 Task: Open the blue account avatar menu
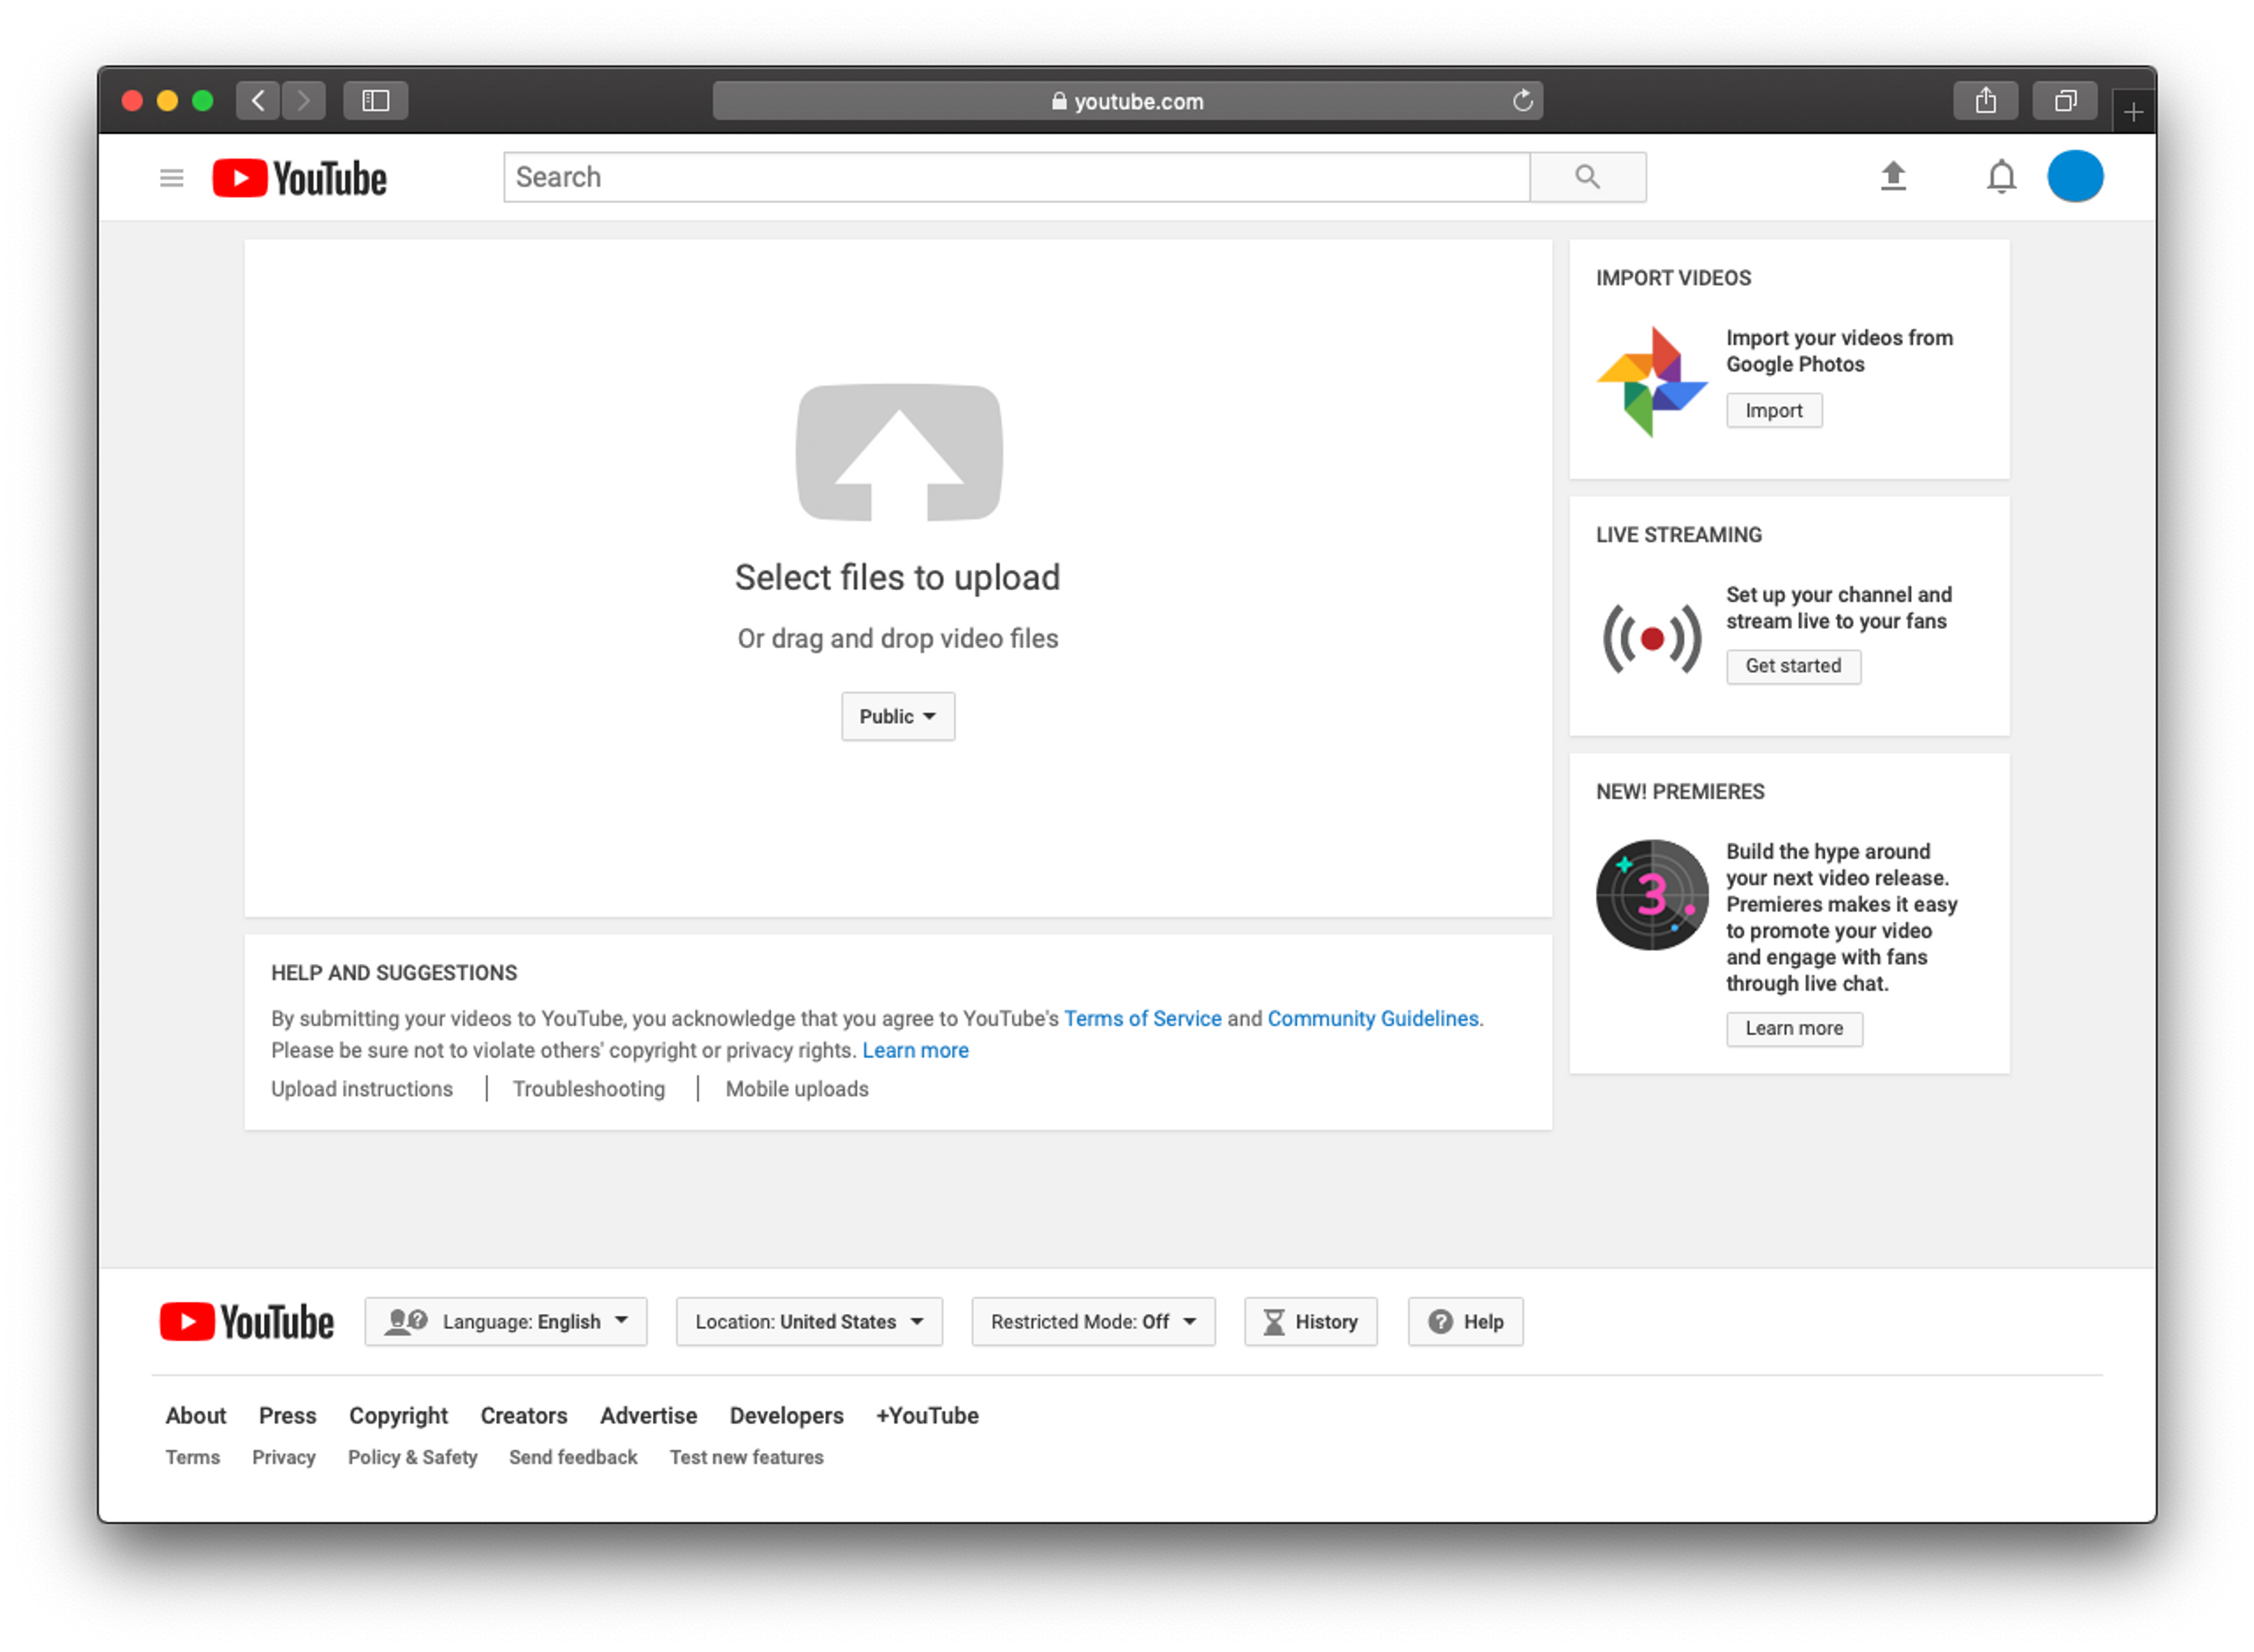[x=2075, y=176]
